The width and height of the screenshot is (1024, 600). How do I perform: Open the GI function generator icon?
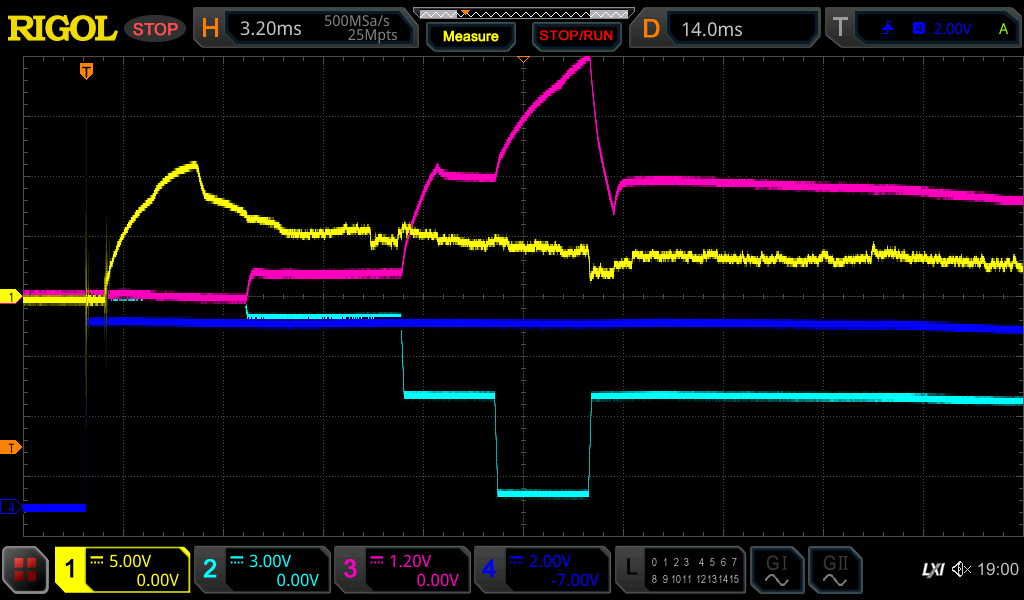click(776, 570)
